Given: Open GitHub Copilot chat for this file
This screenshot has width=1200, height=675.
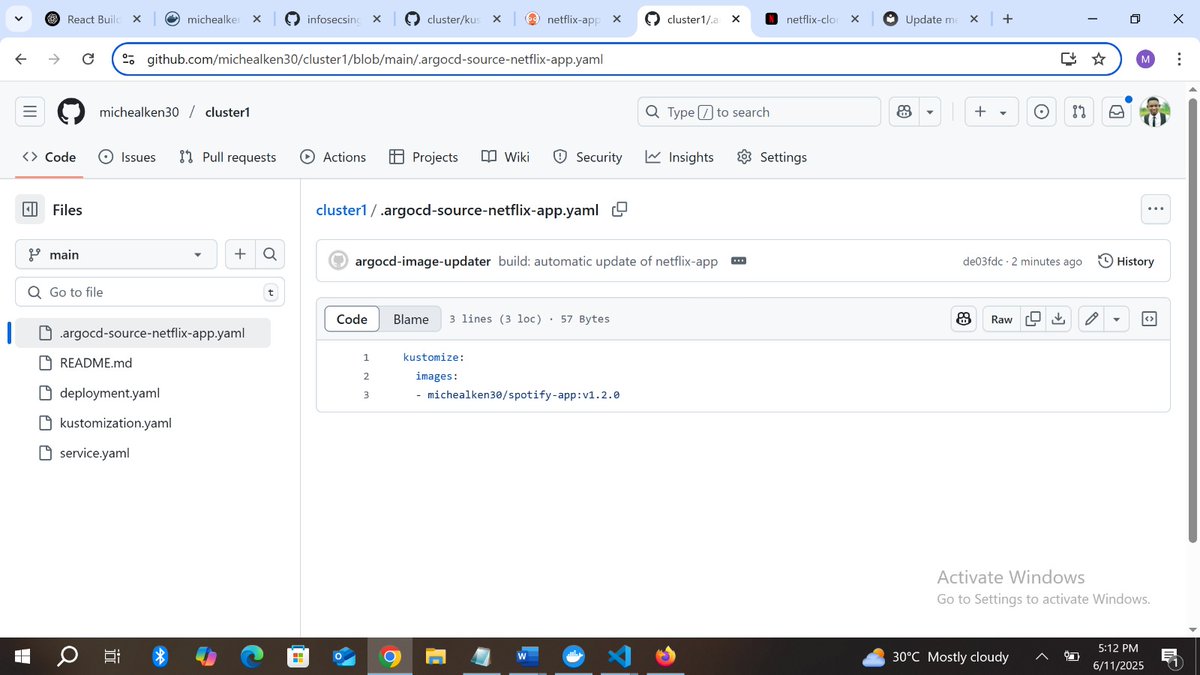Looking at the screenshot, I should point(963,318).
